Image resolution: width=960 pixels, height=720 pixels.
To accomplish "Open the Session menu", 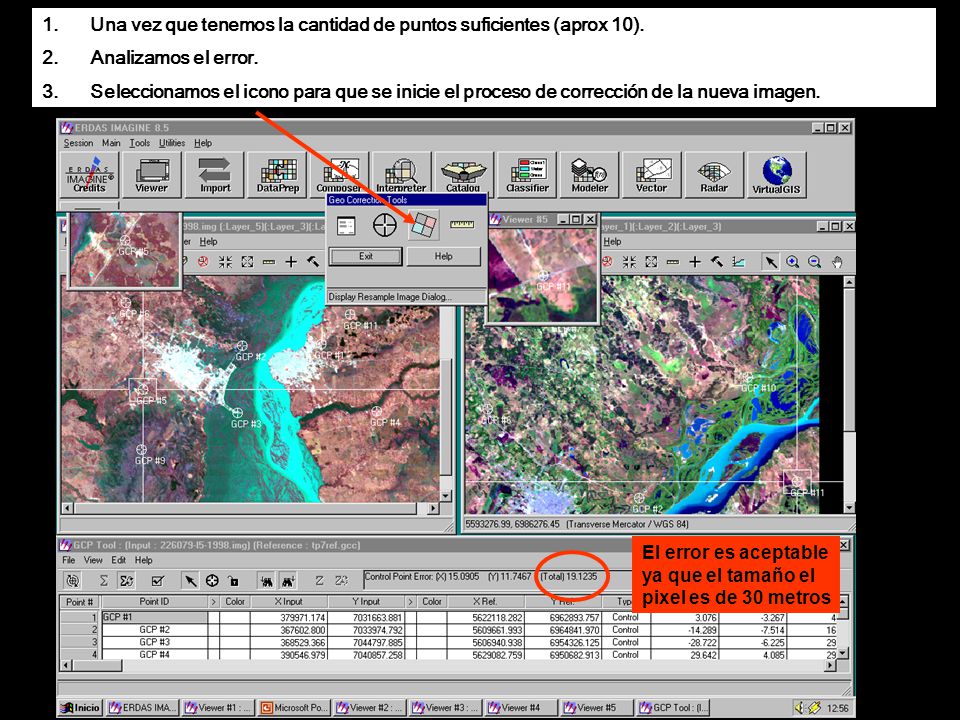I will 78,143.
